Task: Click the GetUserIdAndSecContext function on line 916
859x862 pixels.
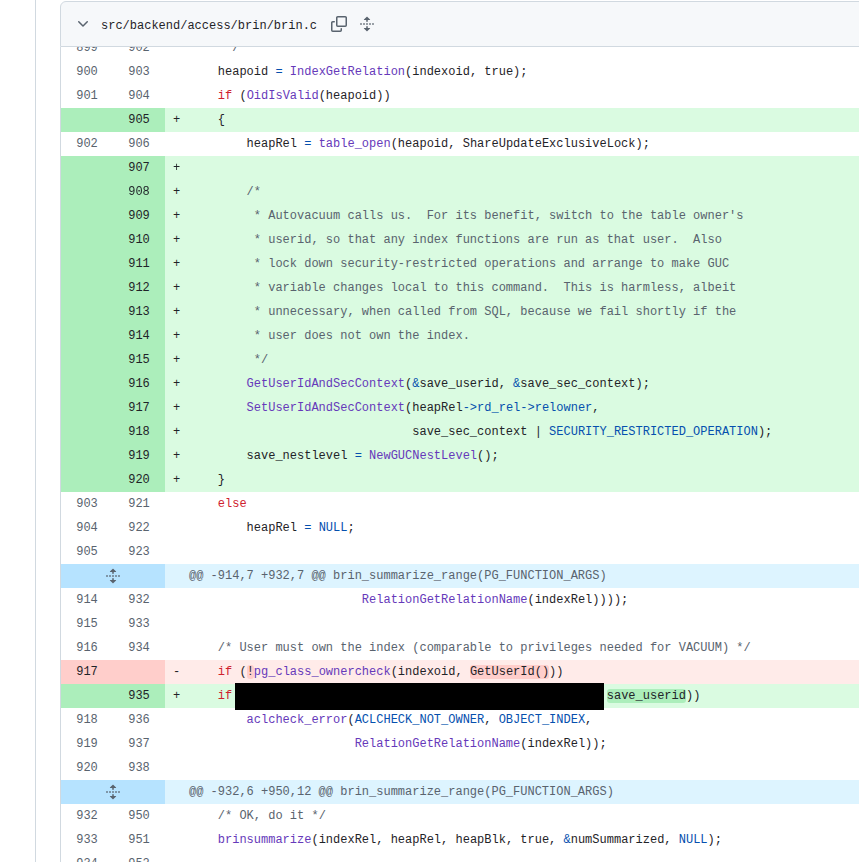Action: coord(326,383)
